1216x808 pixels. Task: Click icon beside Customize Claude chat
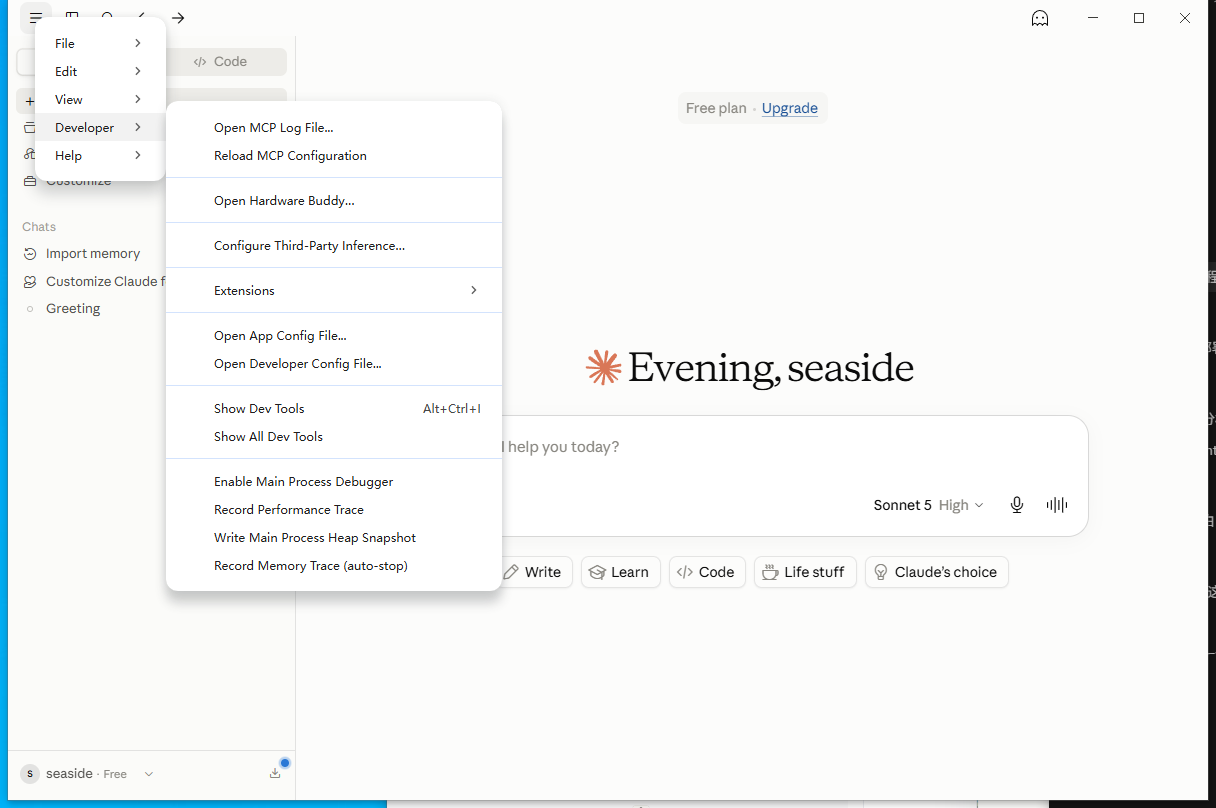(x=30, y=282)
